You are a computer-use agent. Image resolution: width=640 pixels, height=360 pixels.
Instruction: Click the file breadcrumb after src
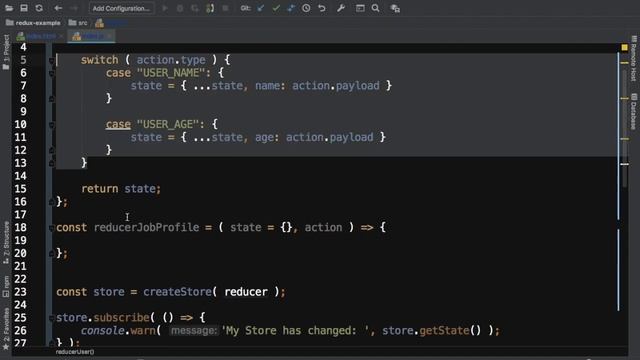111,23
